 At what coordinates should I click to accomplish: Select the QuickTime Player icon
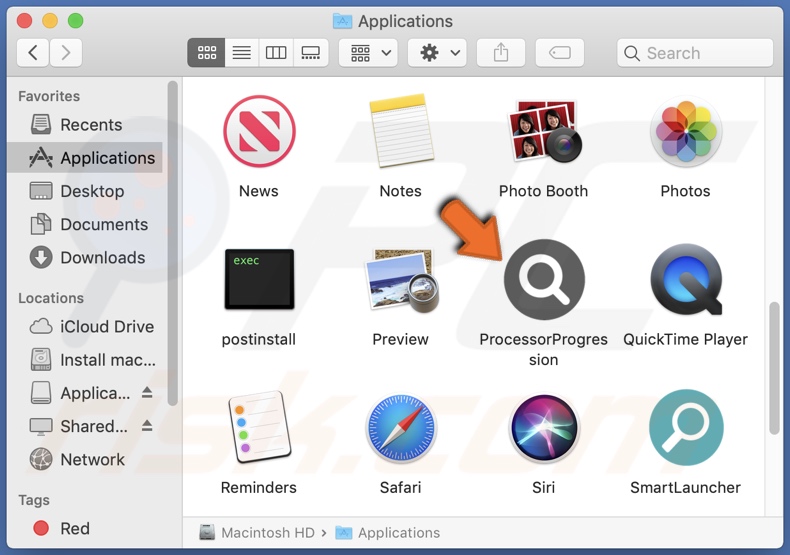coord(686,280)
